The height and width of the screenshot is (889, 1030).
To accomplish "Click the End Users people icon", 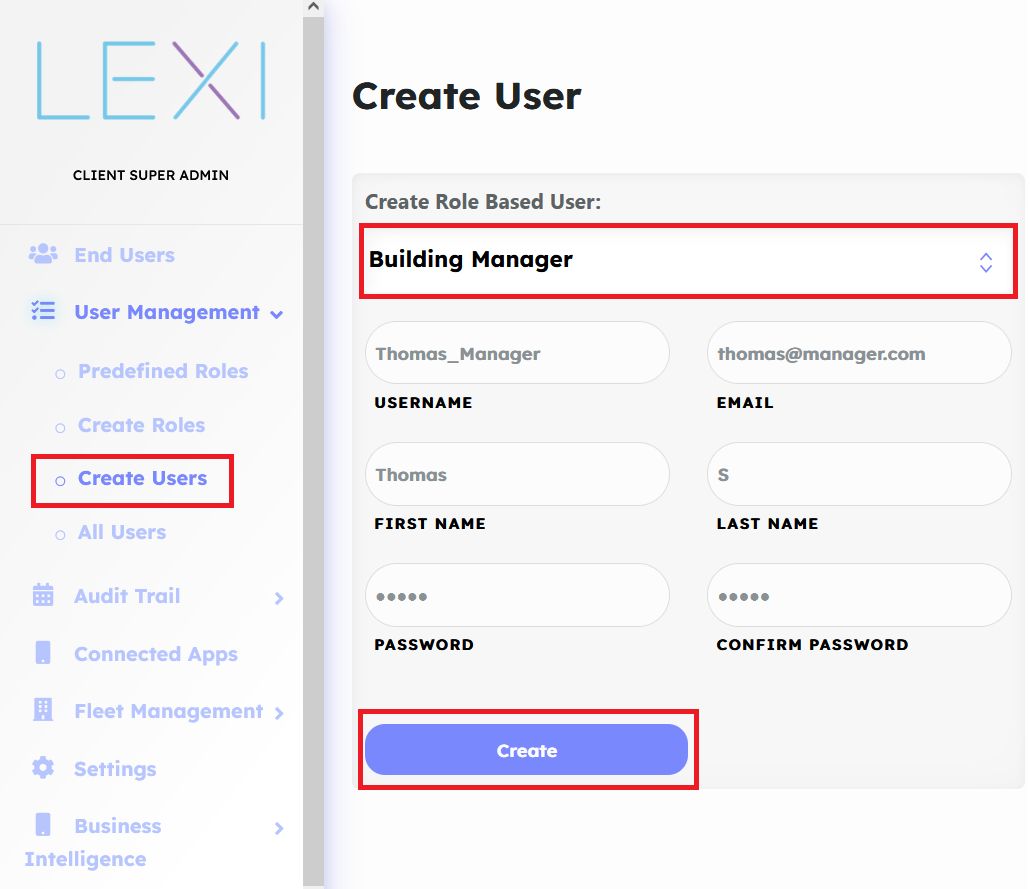I will point(43,254).
